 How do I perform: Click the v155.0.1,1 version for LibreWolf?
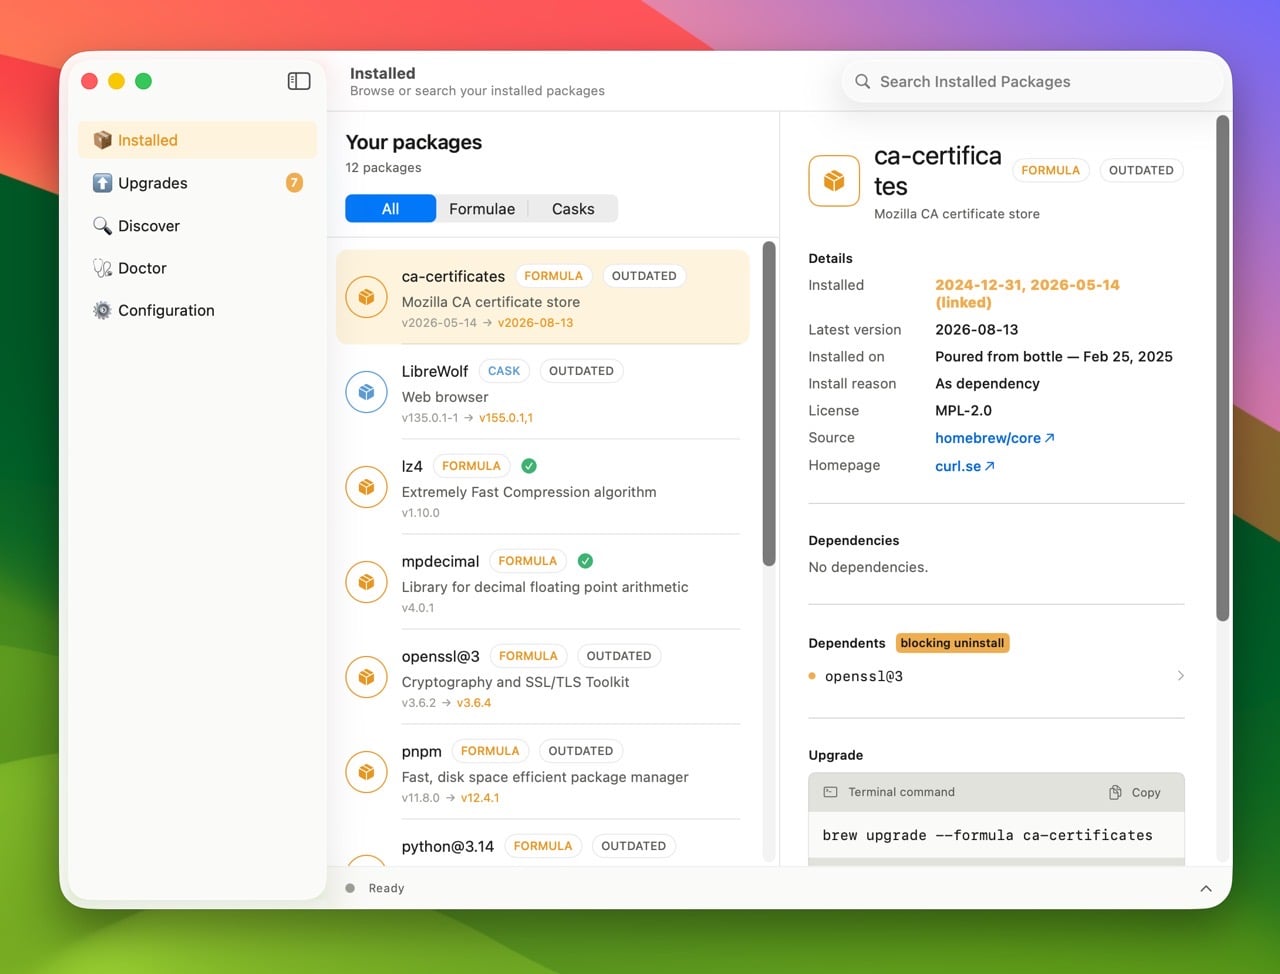pyautogui.click(x=506, y=418)
